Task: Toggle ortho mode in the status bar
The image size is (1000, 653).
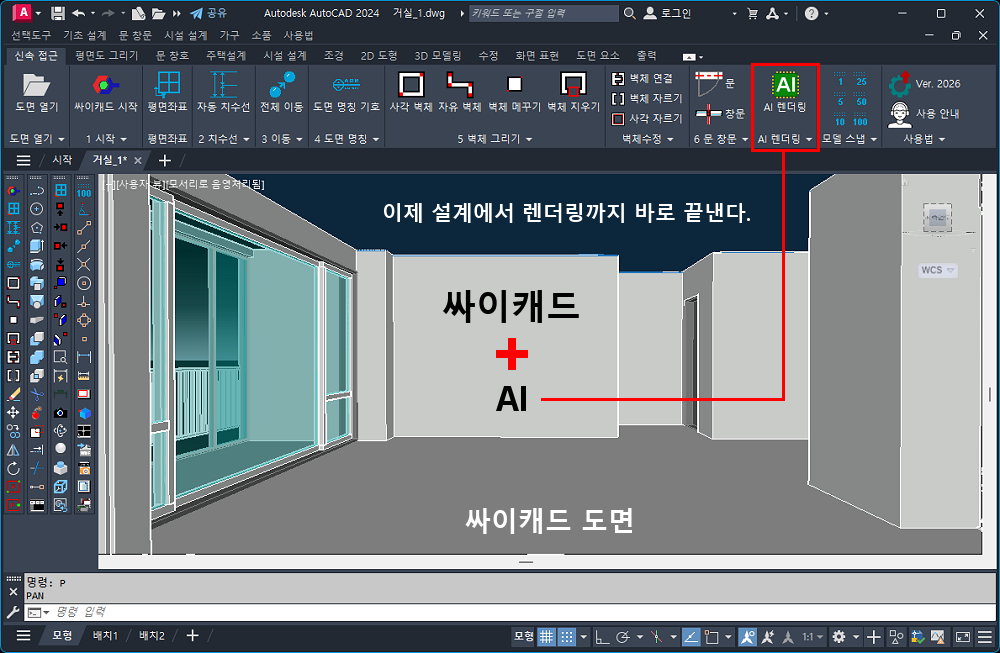Action: (x=601, y=636)
